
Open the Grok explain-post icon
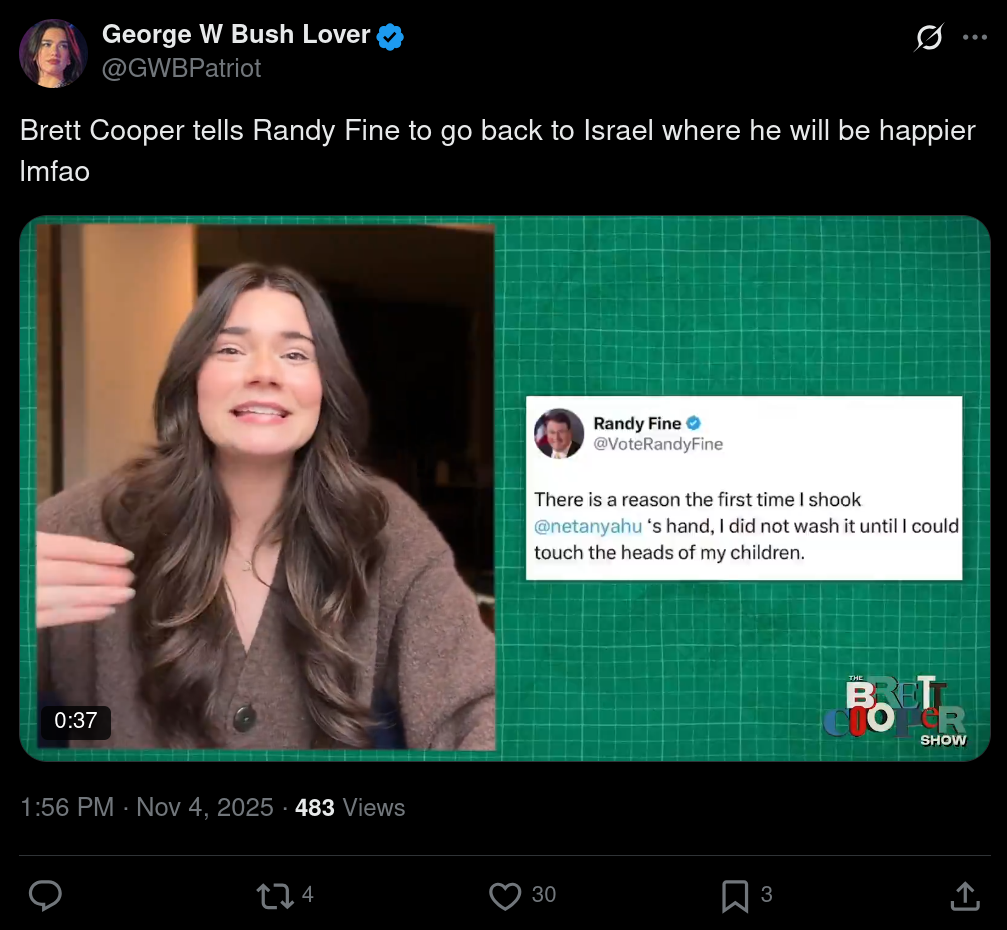[x=928, y=38]
